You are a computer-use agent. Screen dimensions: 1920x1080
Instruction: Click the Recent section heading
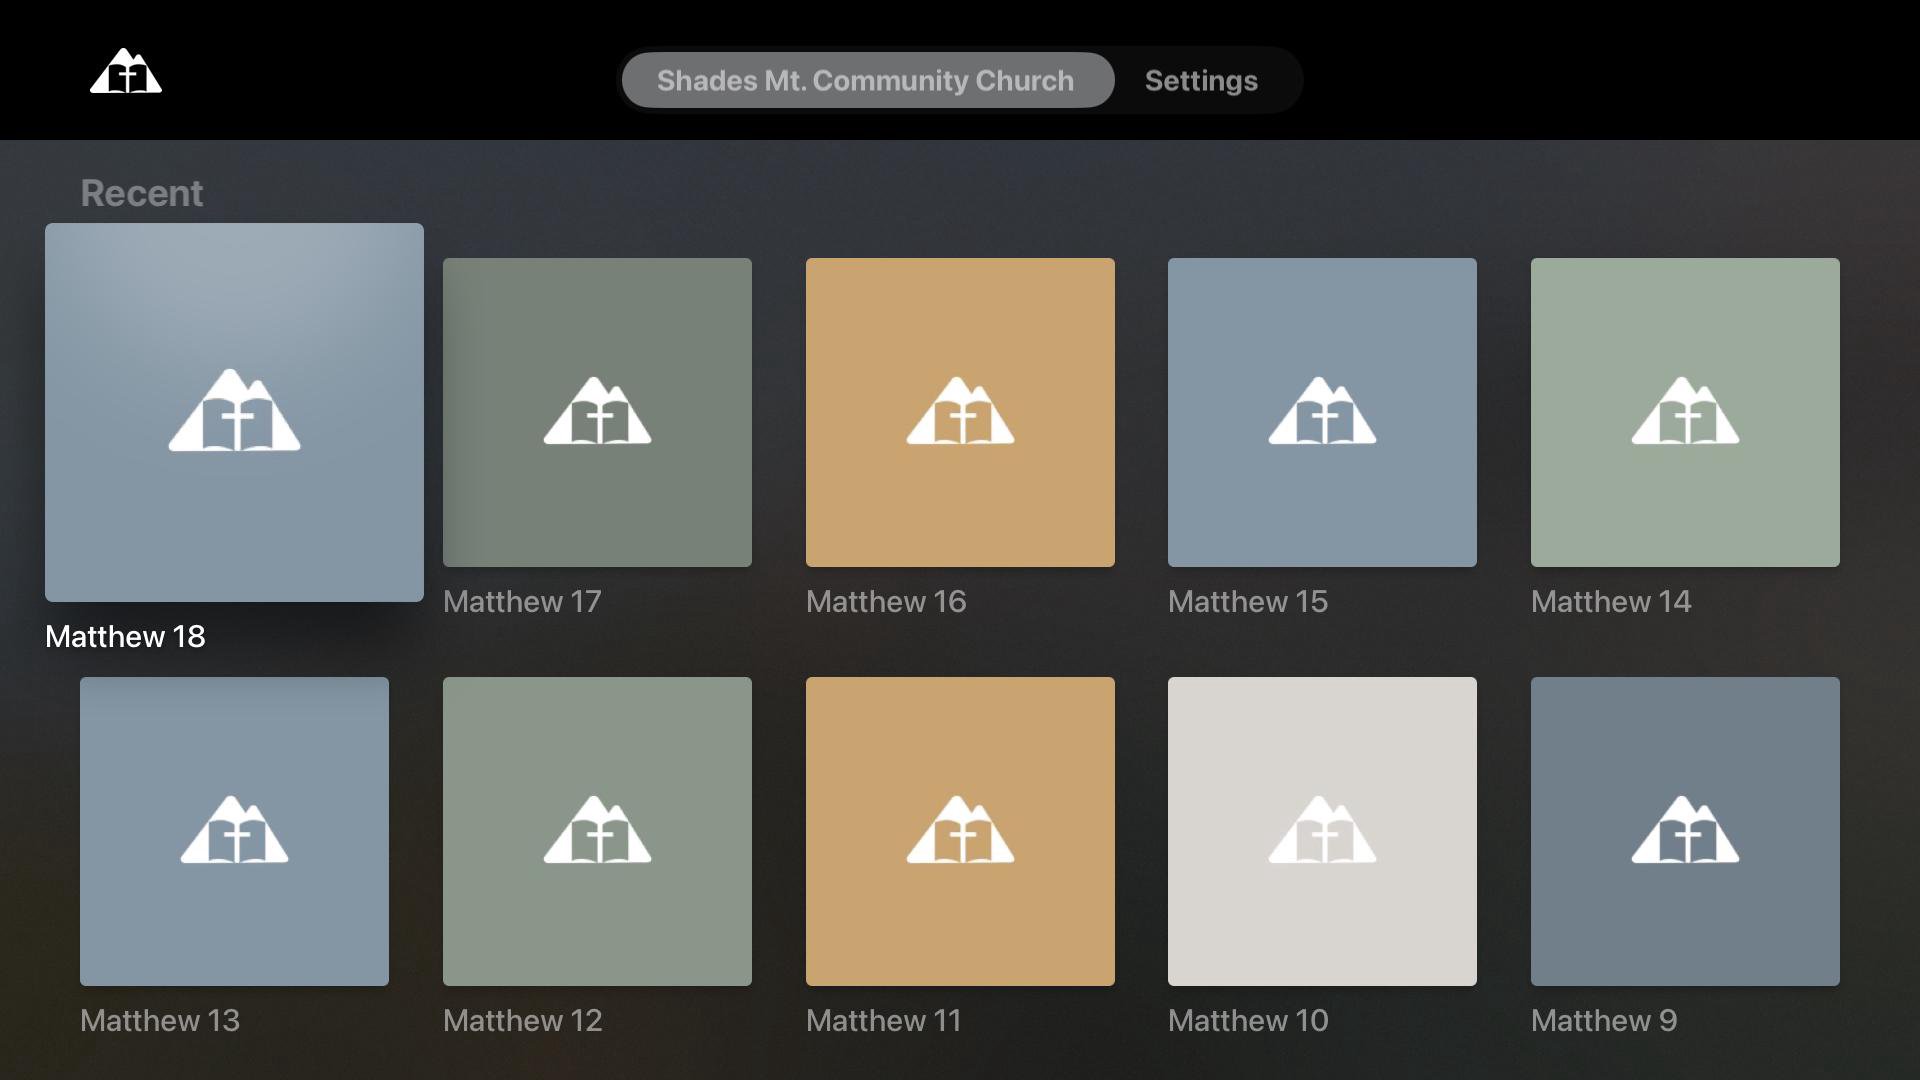click(142, 193)
